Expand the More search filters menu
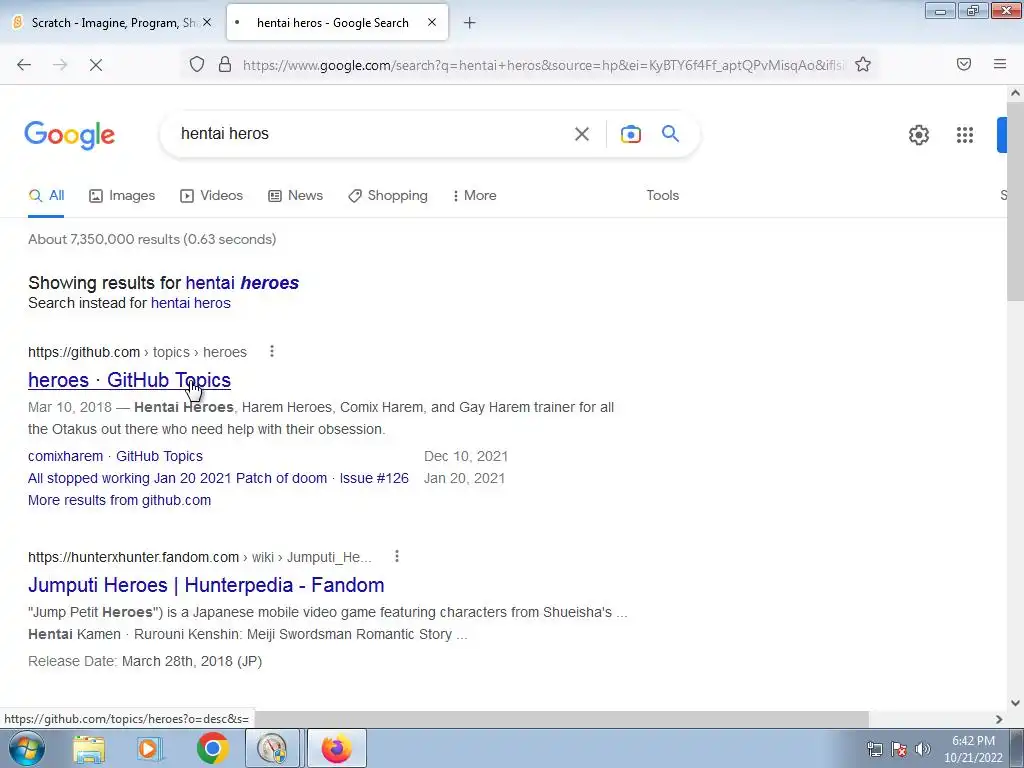 point(475,195)
